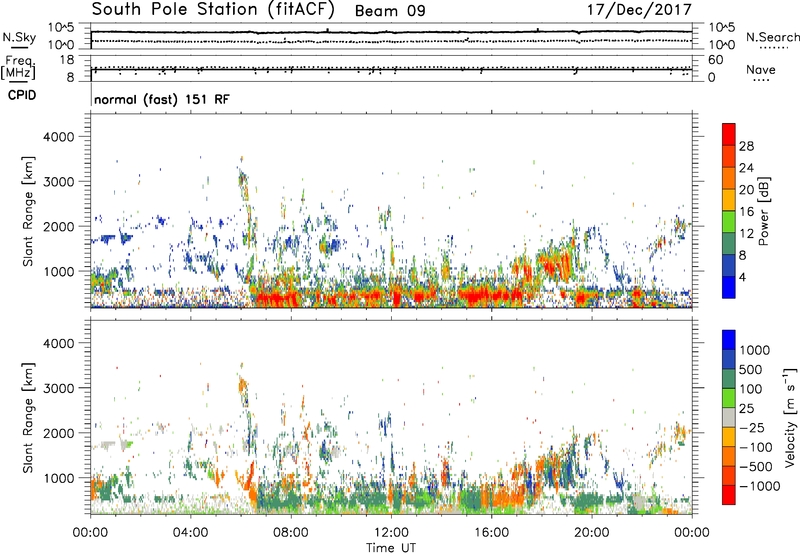Click the blue top of Velocity colorbar
The image size is (800, 554).
click(x=729, y=339)
